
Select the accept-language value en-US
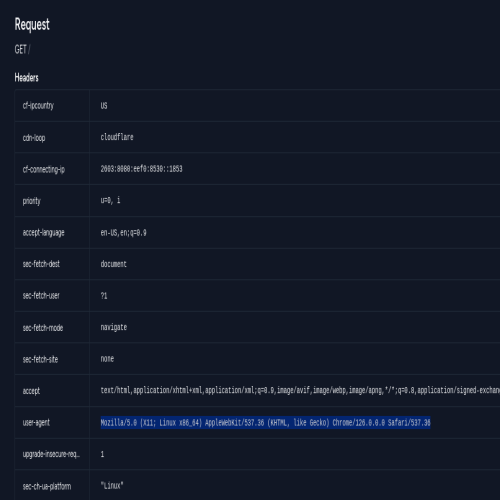123,232
